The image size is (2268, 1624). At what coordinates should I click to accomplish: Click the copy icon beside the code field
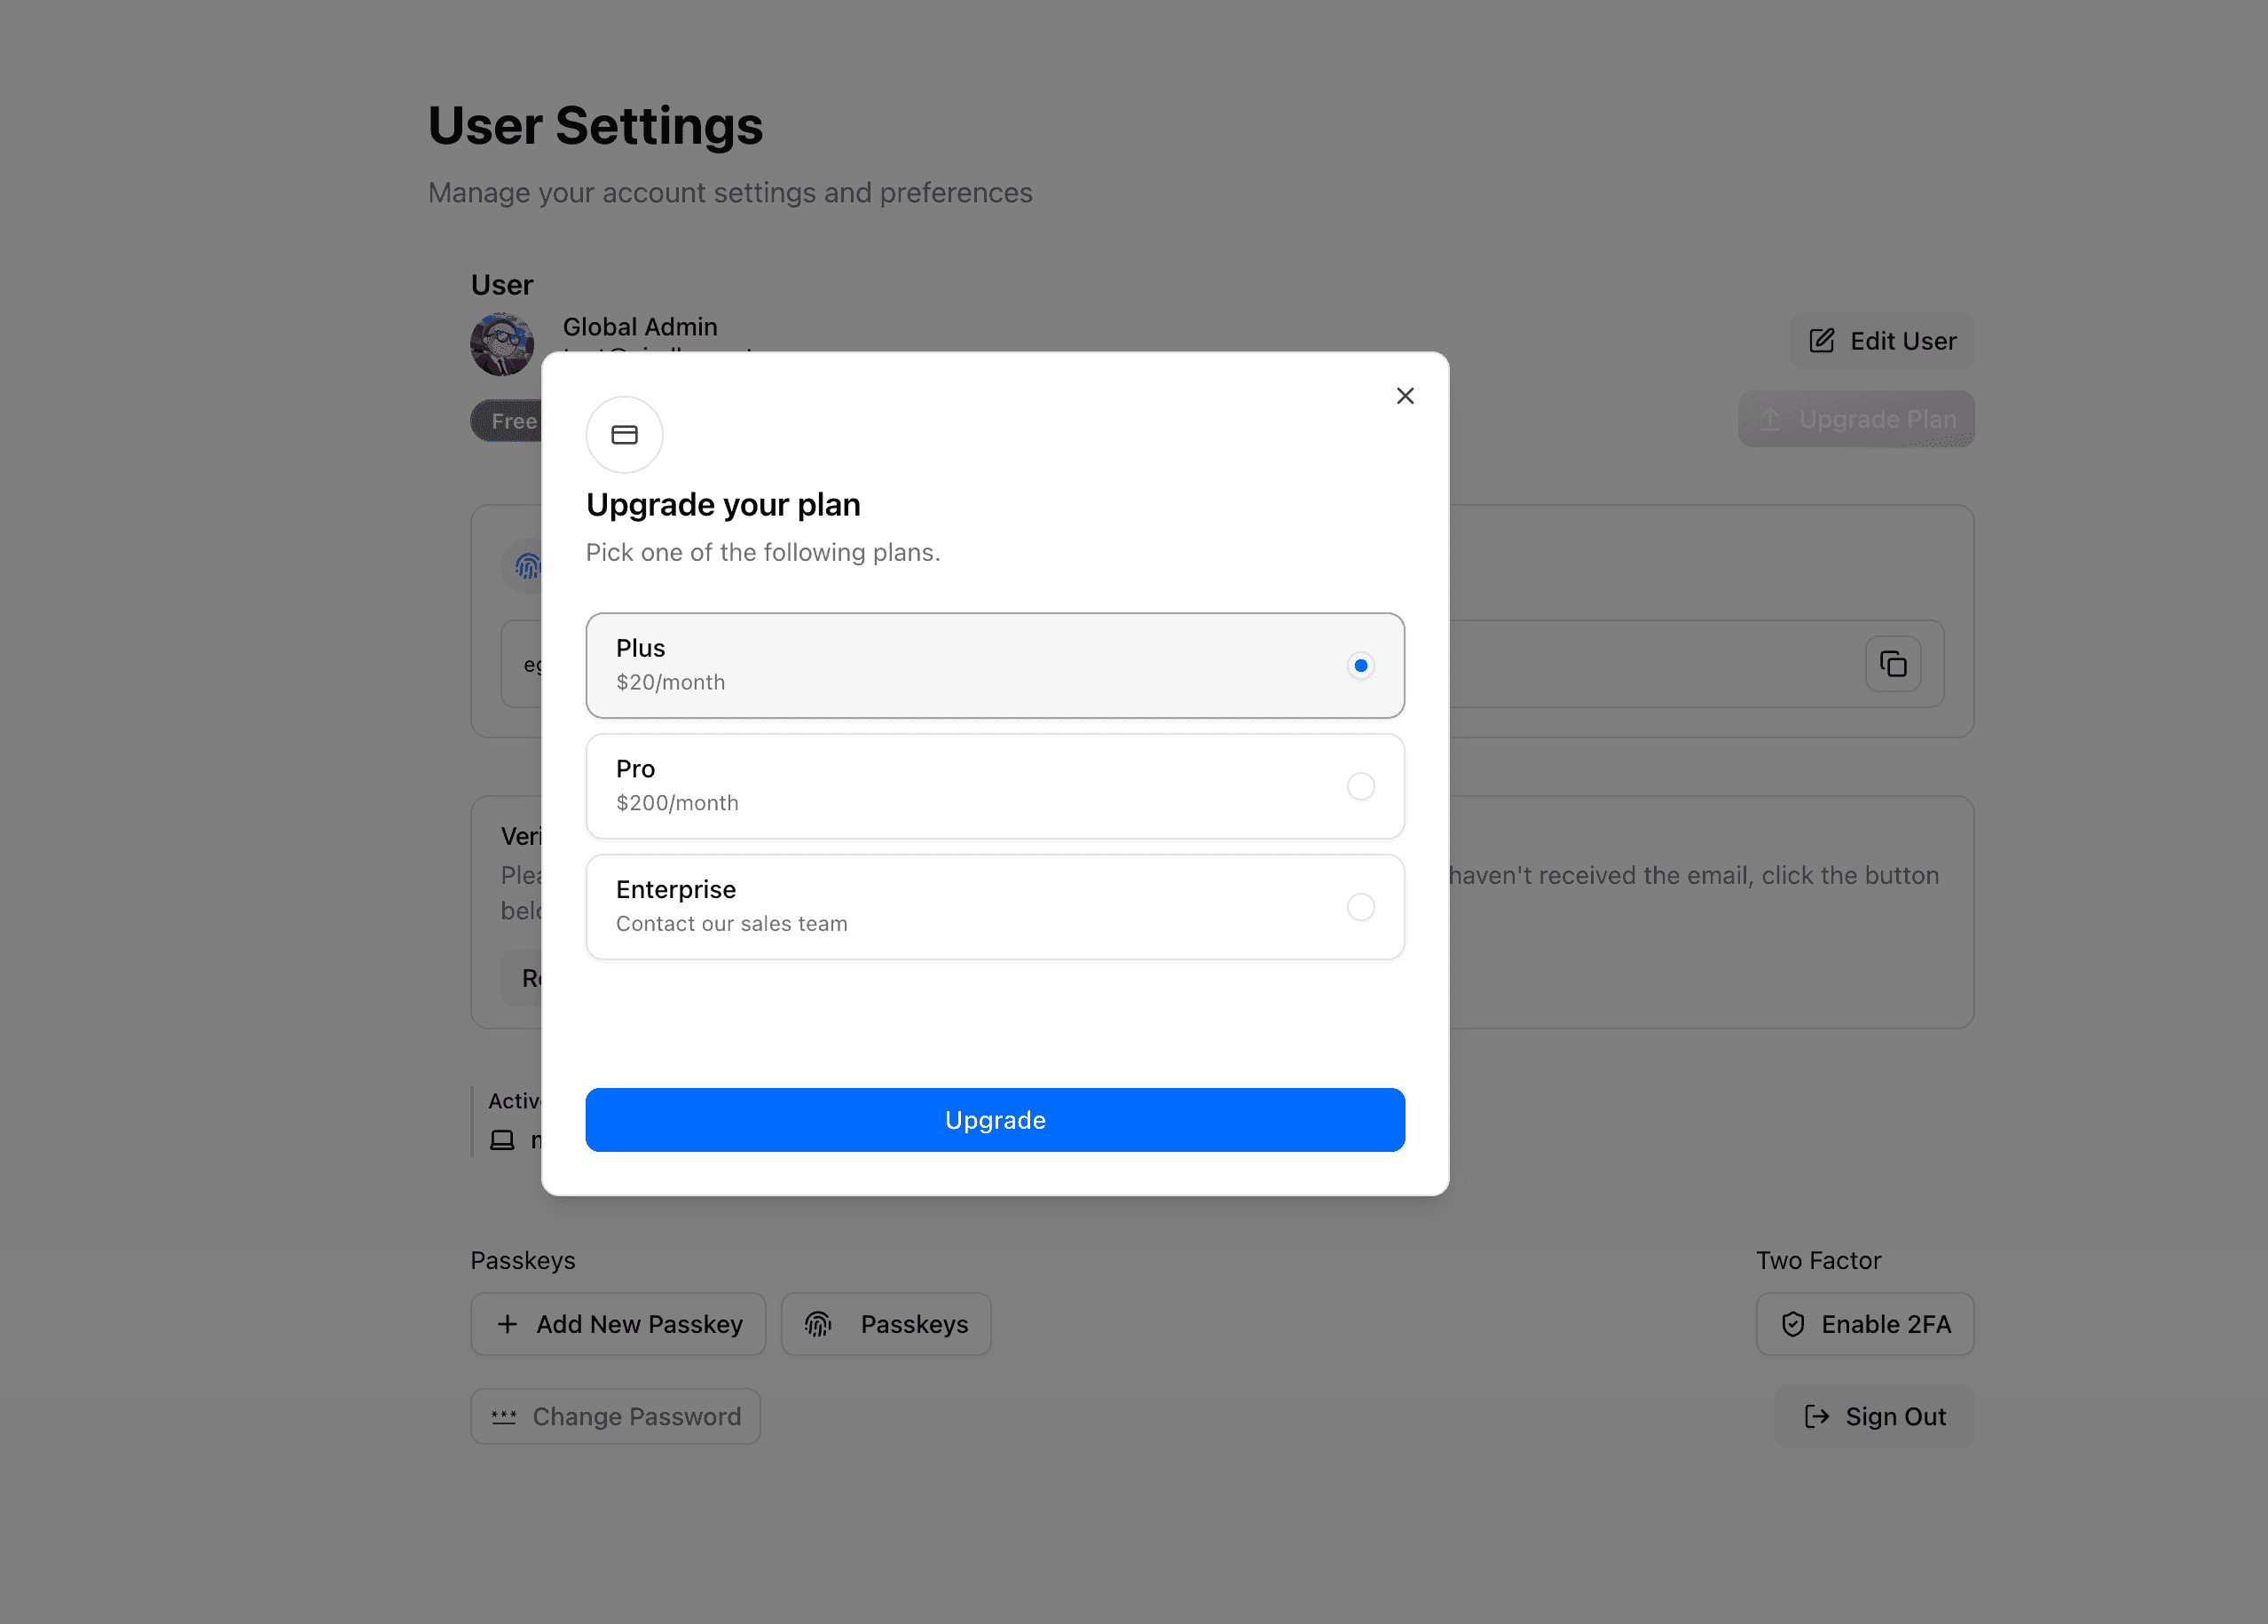click(x=1893, y=664)
